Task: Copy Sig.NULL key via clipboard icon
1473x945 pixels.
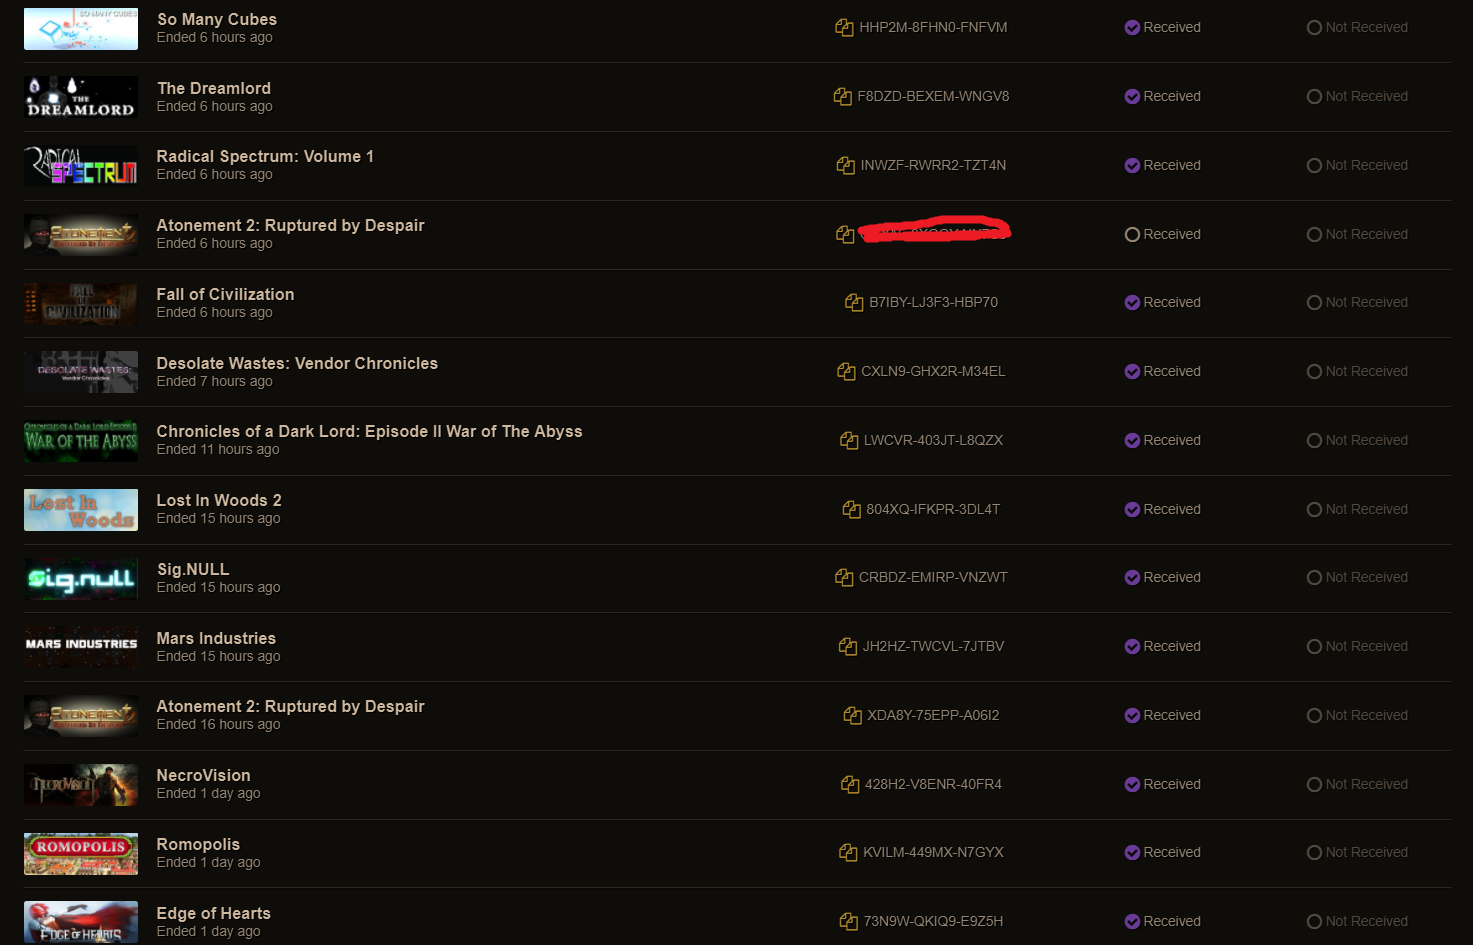Action: [x=844, y=578]
